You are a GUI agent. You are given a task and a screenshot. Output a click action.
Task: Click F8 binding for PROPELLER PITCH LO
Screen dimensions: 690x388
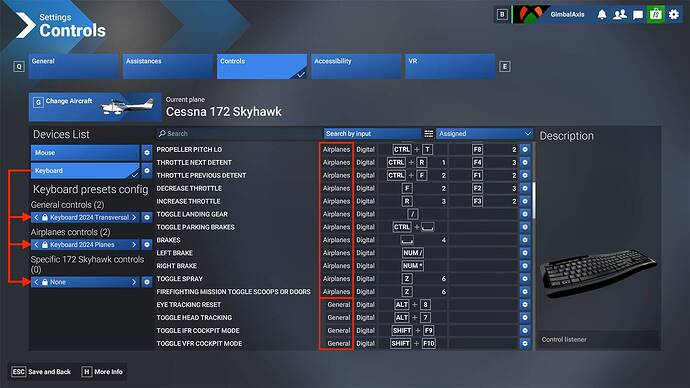(x=477, y=150)
